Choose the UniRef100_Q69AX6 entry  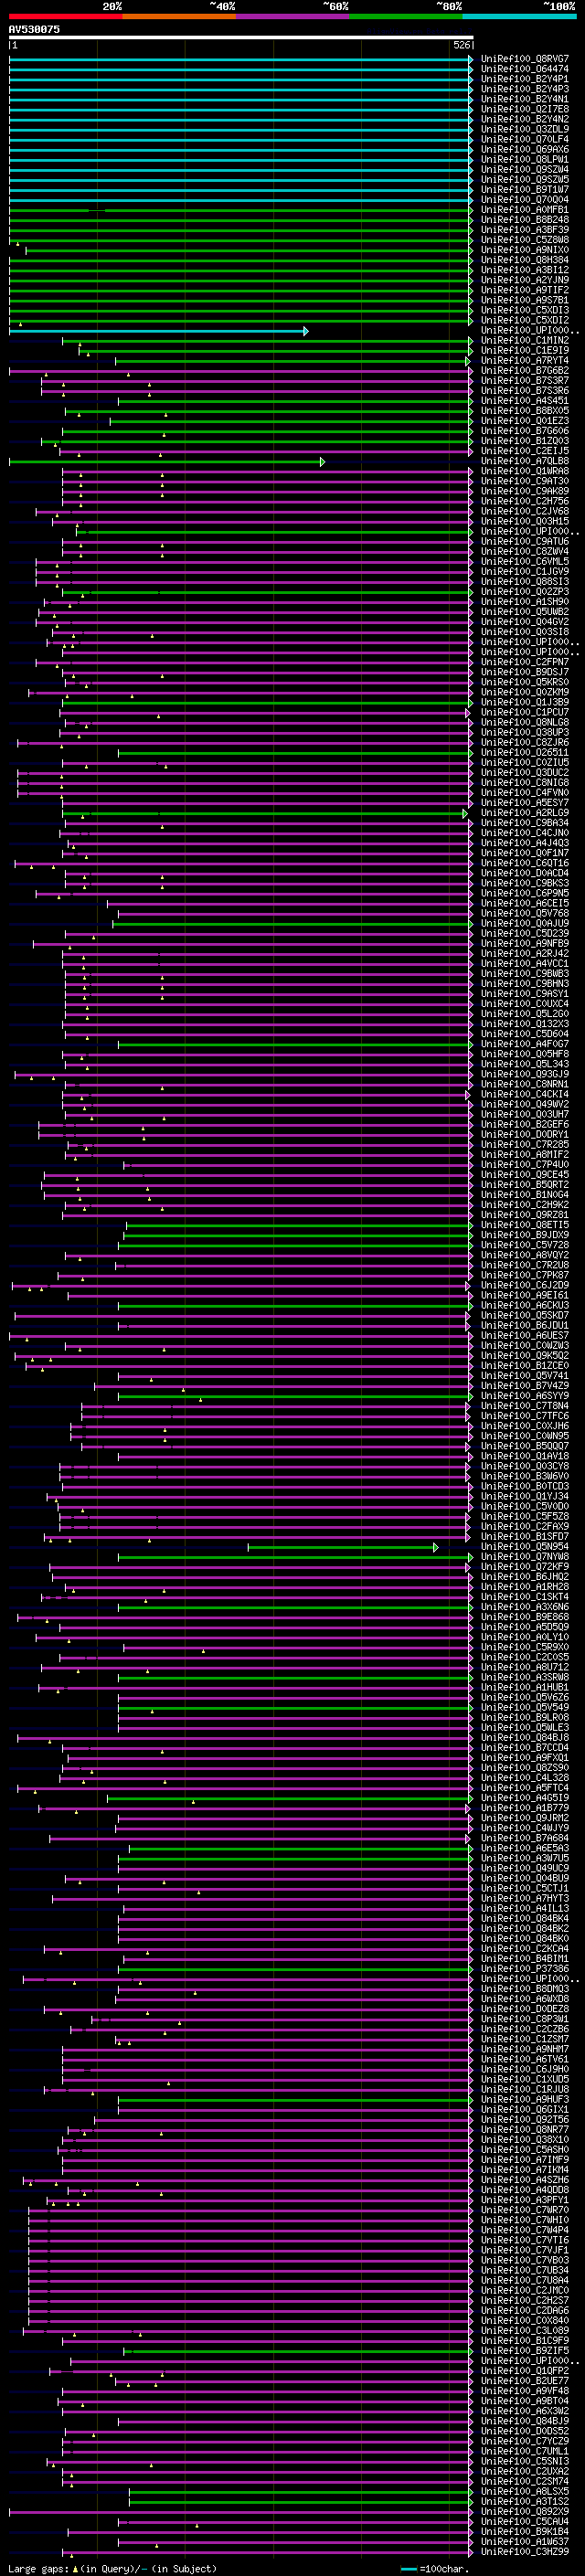525,149
